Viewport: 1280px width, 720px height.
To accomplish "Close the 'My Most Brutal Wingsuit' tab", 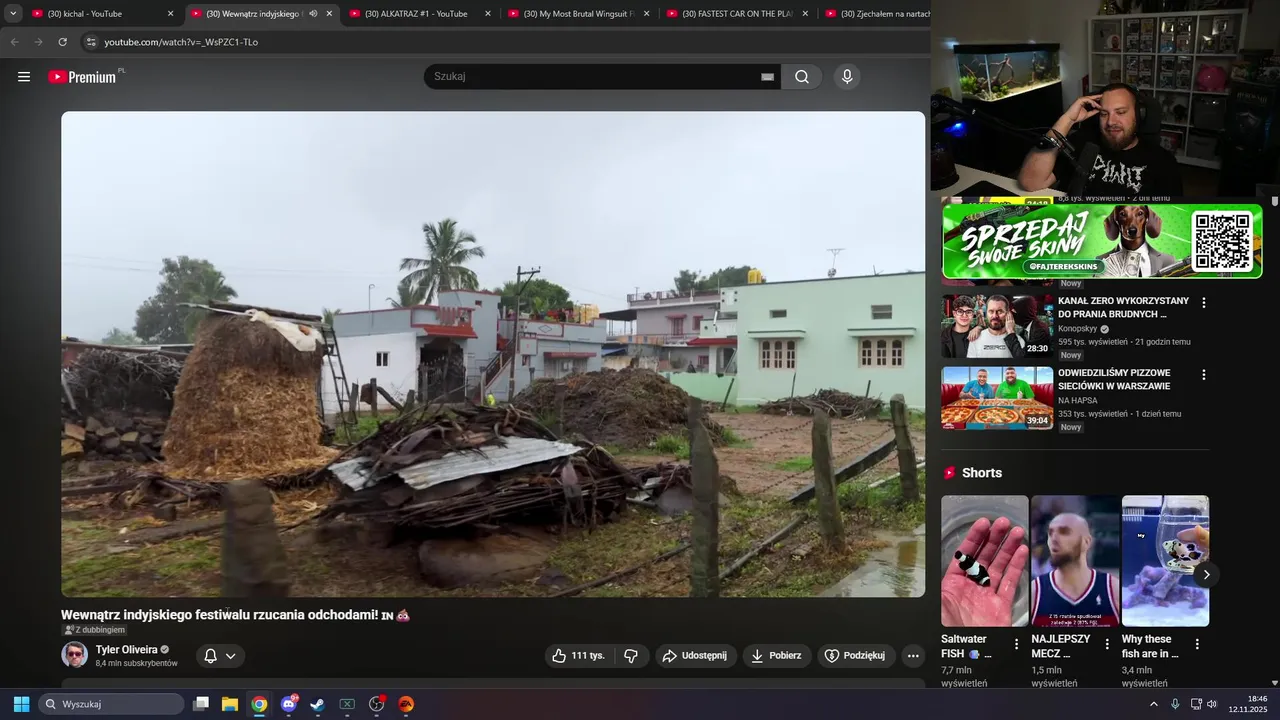I will pyautogui.click(x=646, y=14).
